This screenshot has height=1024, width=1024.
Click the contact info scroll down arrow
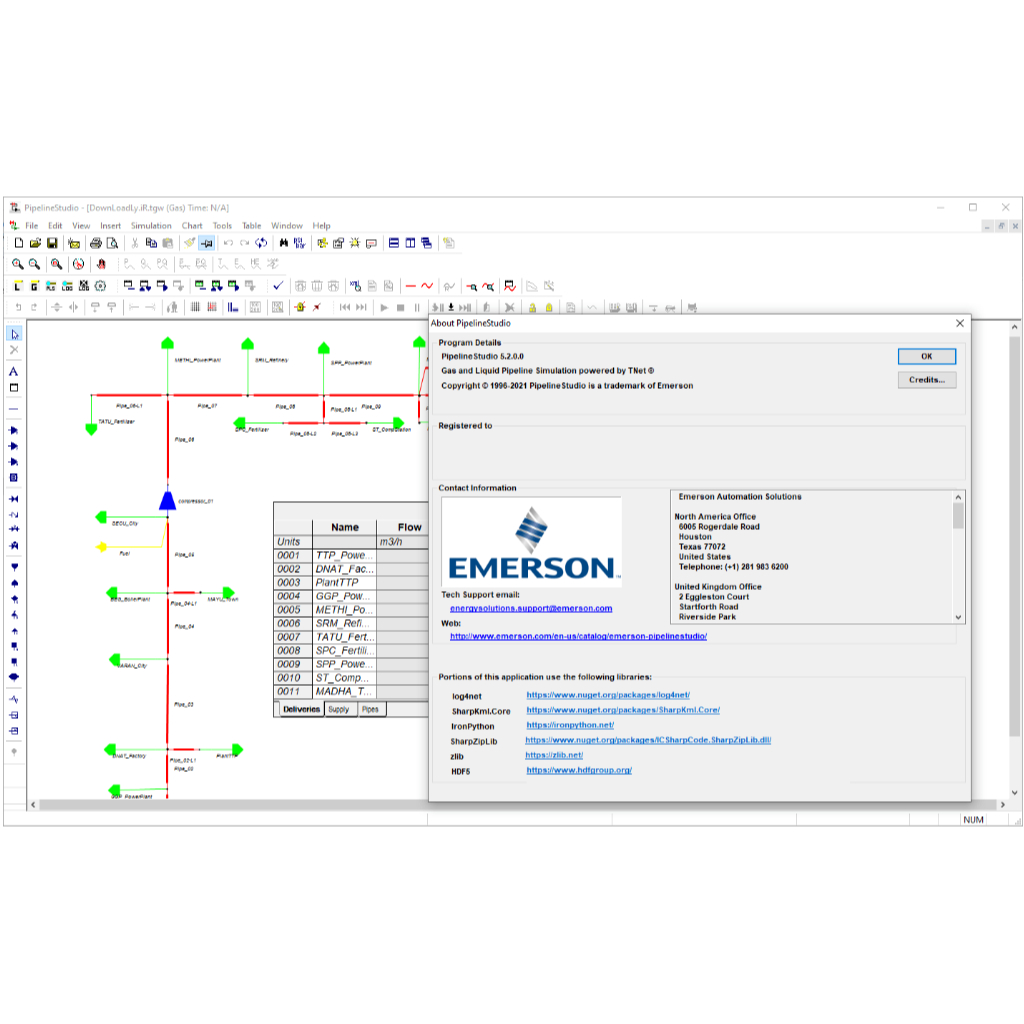(x=958, y=617)
